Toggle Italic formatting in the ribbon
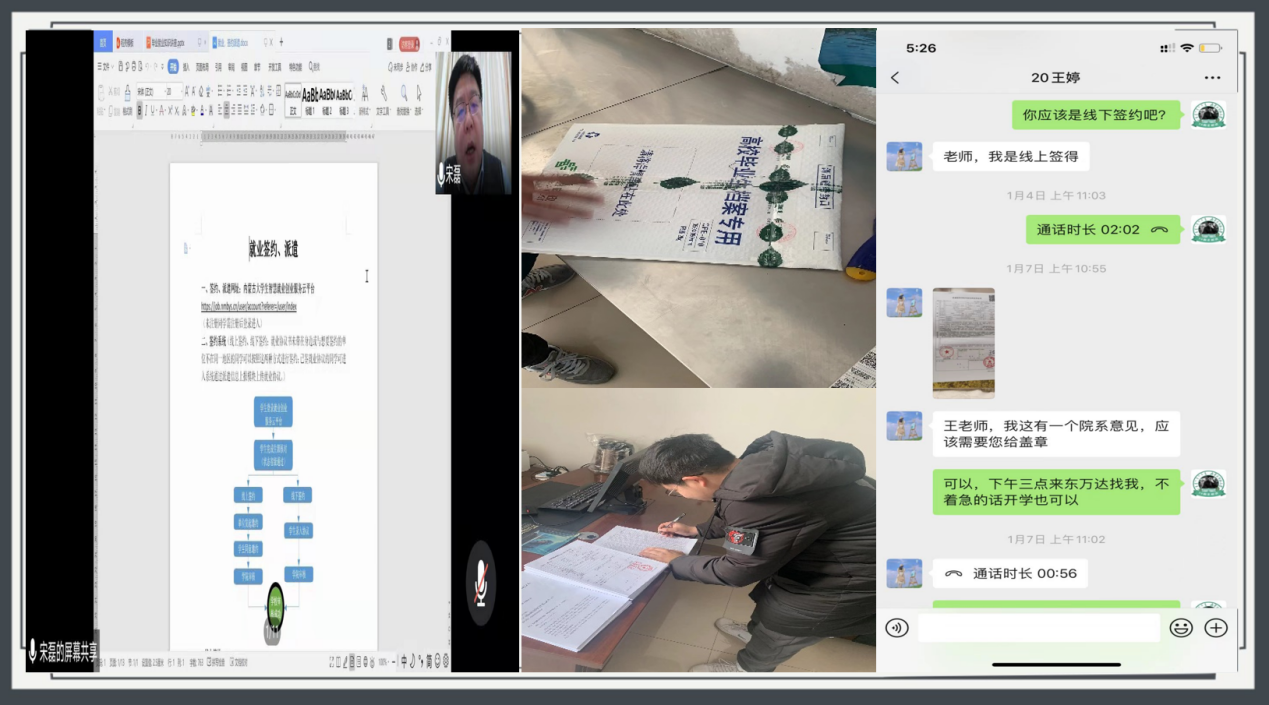 [148, 110]
